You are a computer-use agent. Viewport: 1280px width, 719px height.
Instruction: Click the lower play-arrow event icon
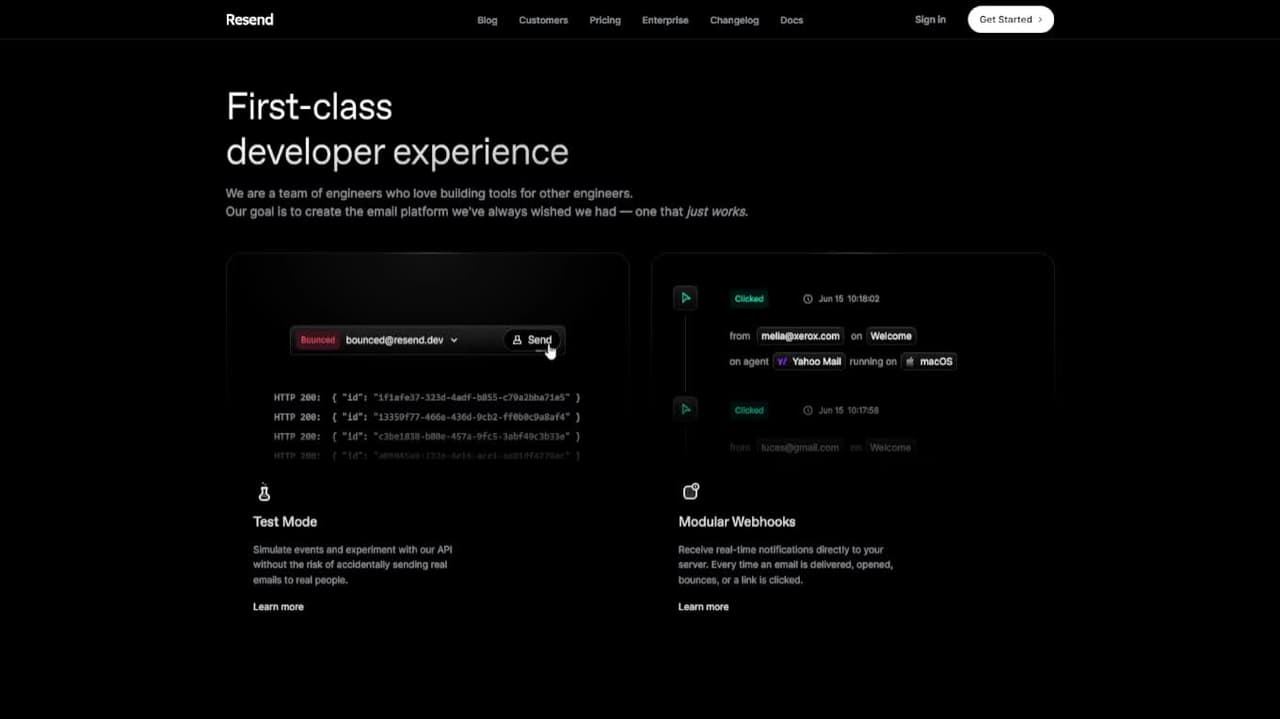pyautogui.click(x=685, y=409)
